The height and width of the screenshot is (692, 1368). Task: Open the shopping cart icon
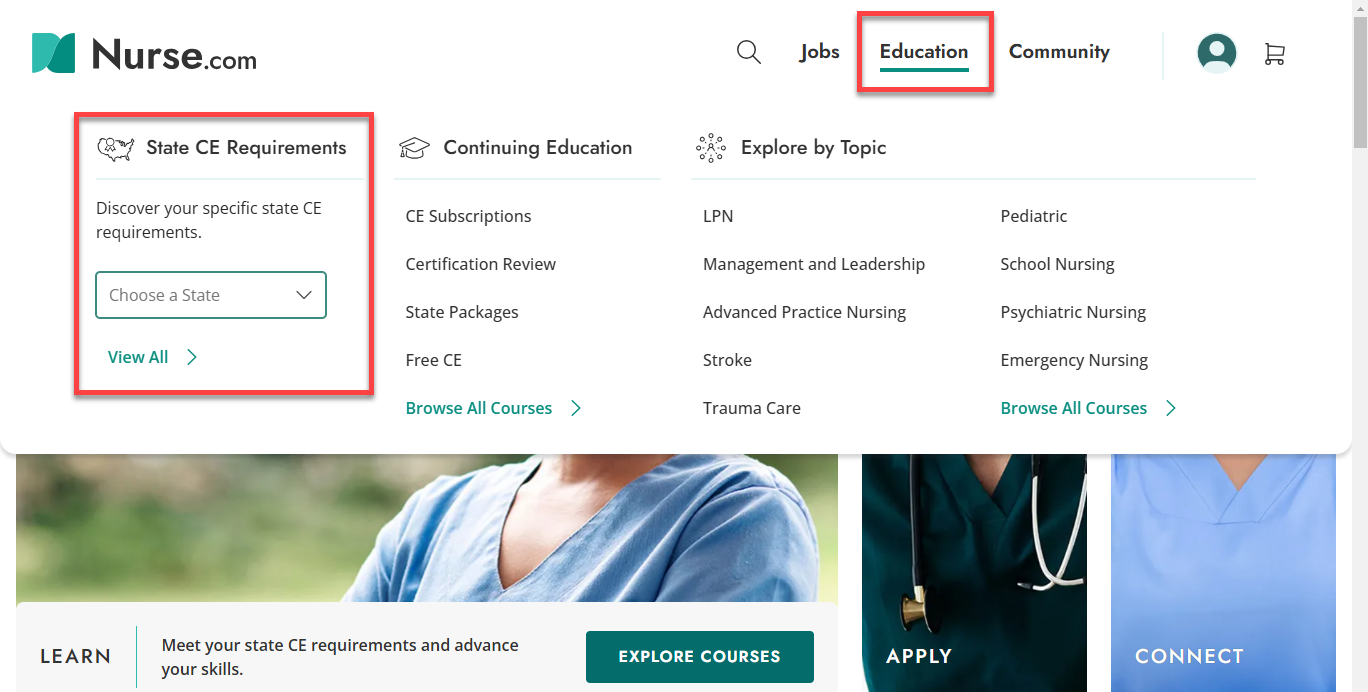(x=1275, y=54)
